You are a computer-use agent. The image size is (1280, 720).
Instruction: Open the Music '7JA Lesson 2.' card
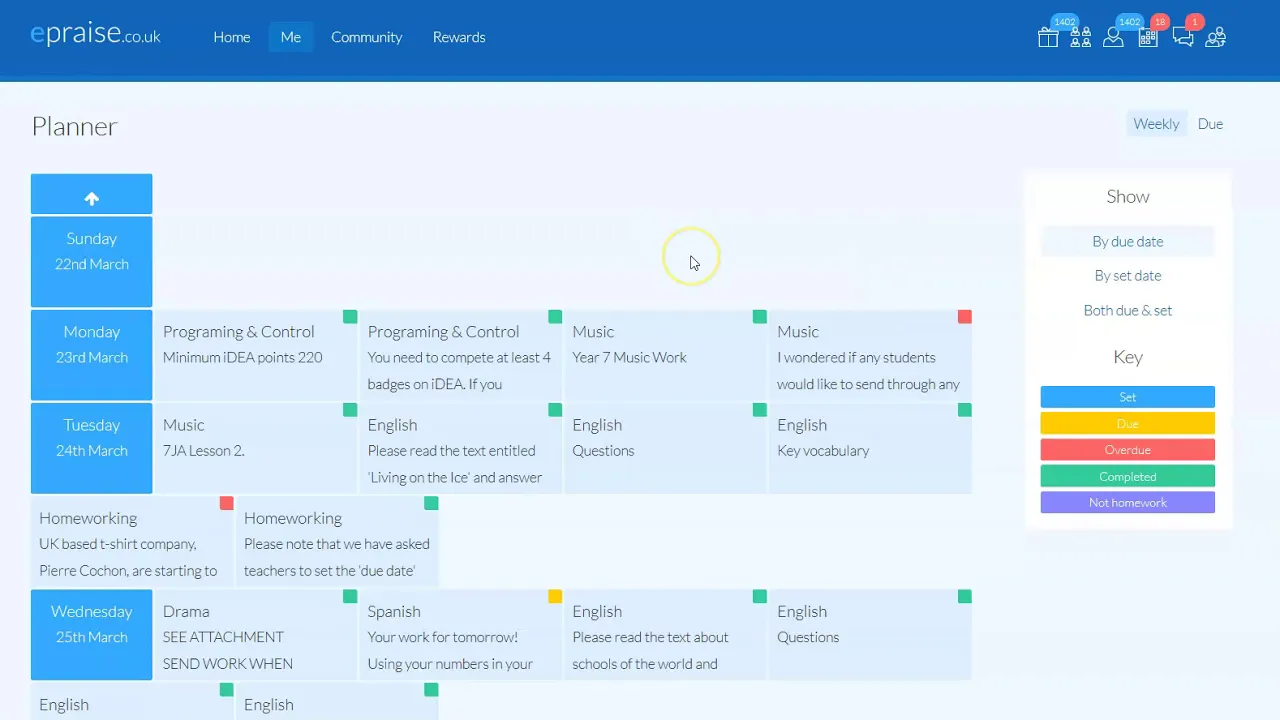(256, 448)
